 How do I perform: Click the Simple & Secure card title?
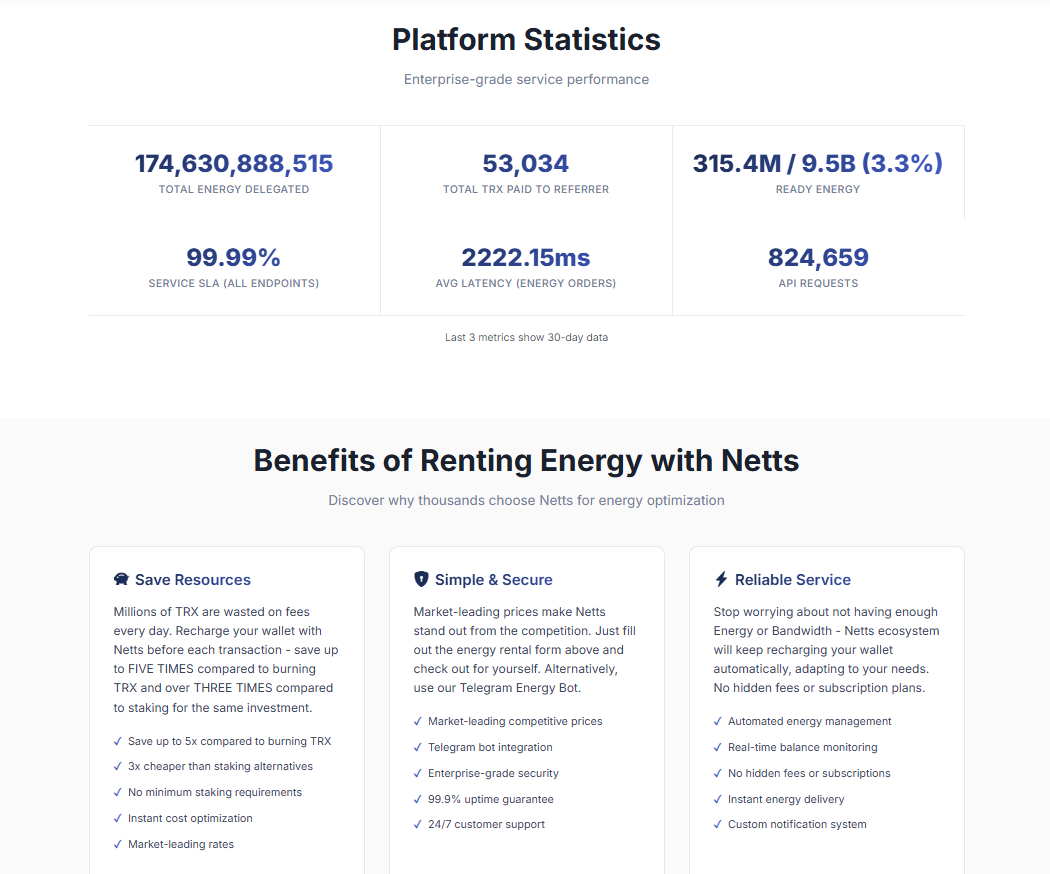(x=493, y=580)
